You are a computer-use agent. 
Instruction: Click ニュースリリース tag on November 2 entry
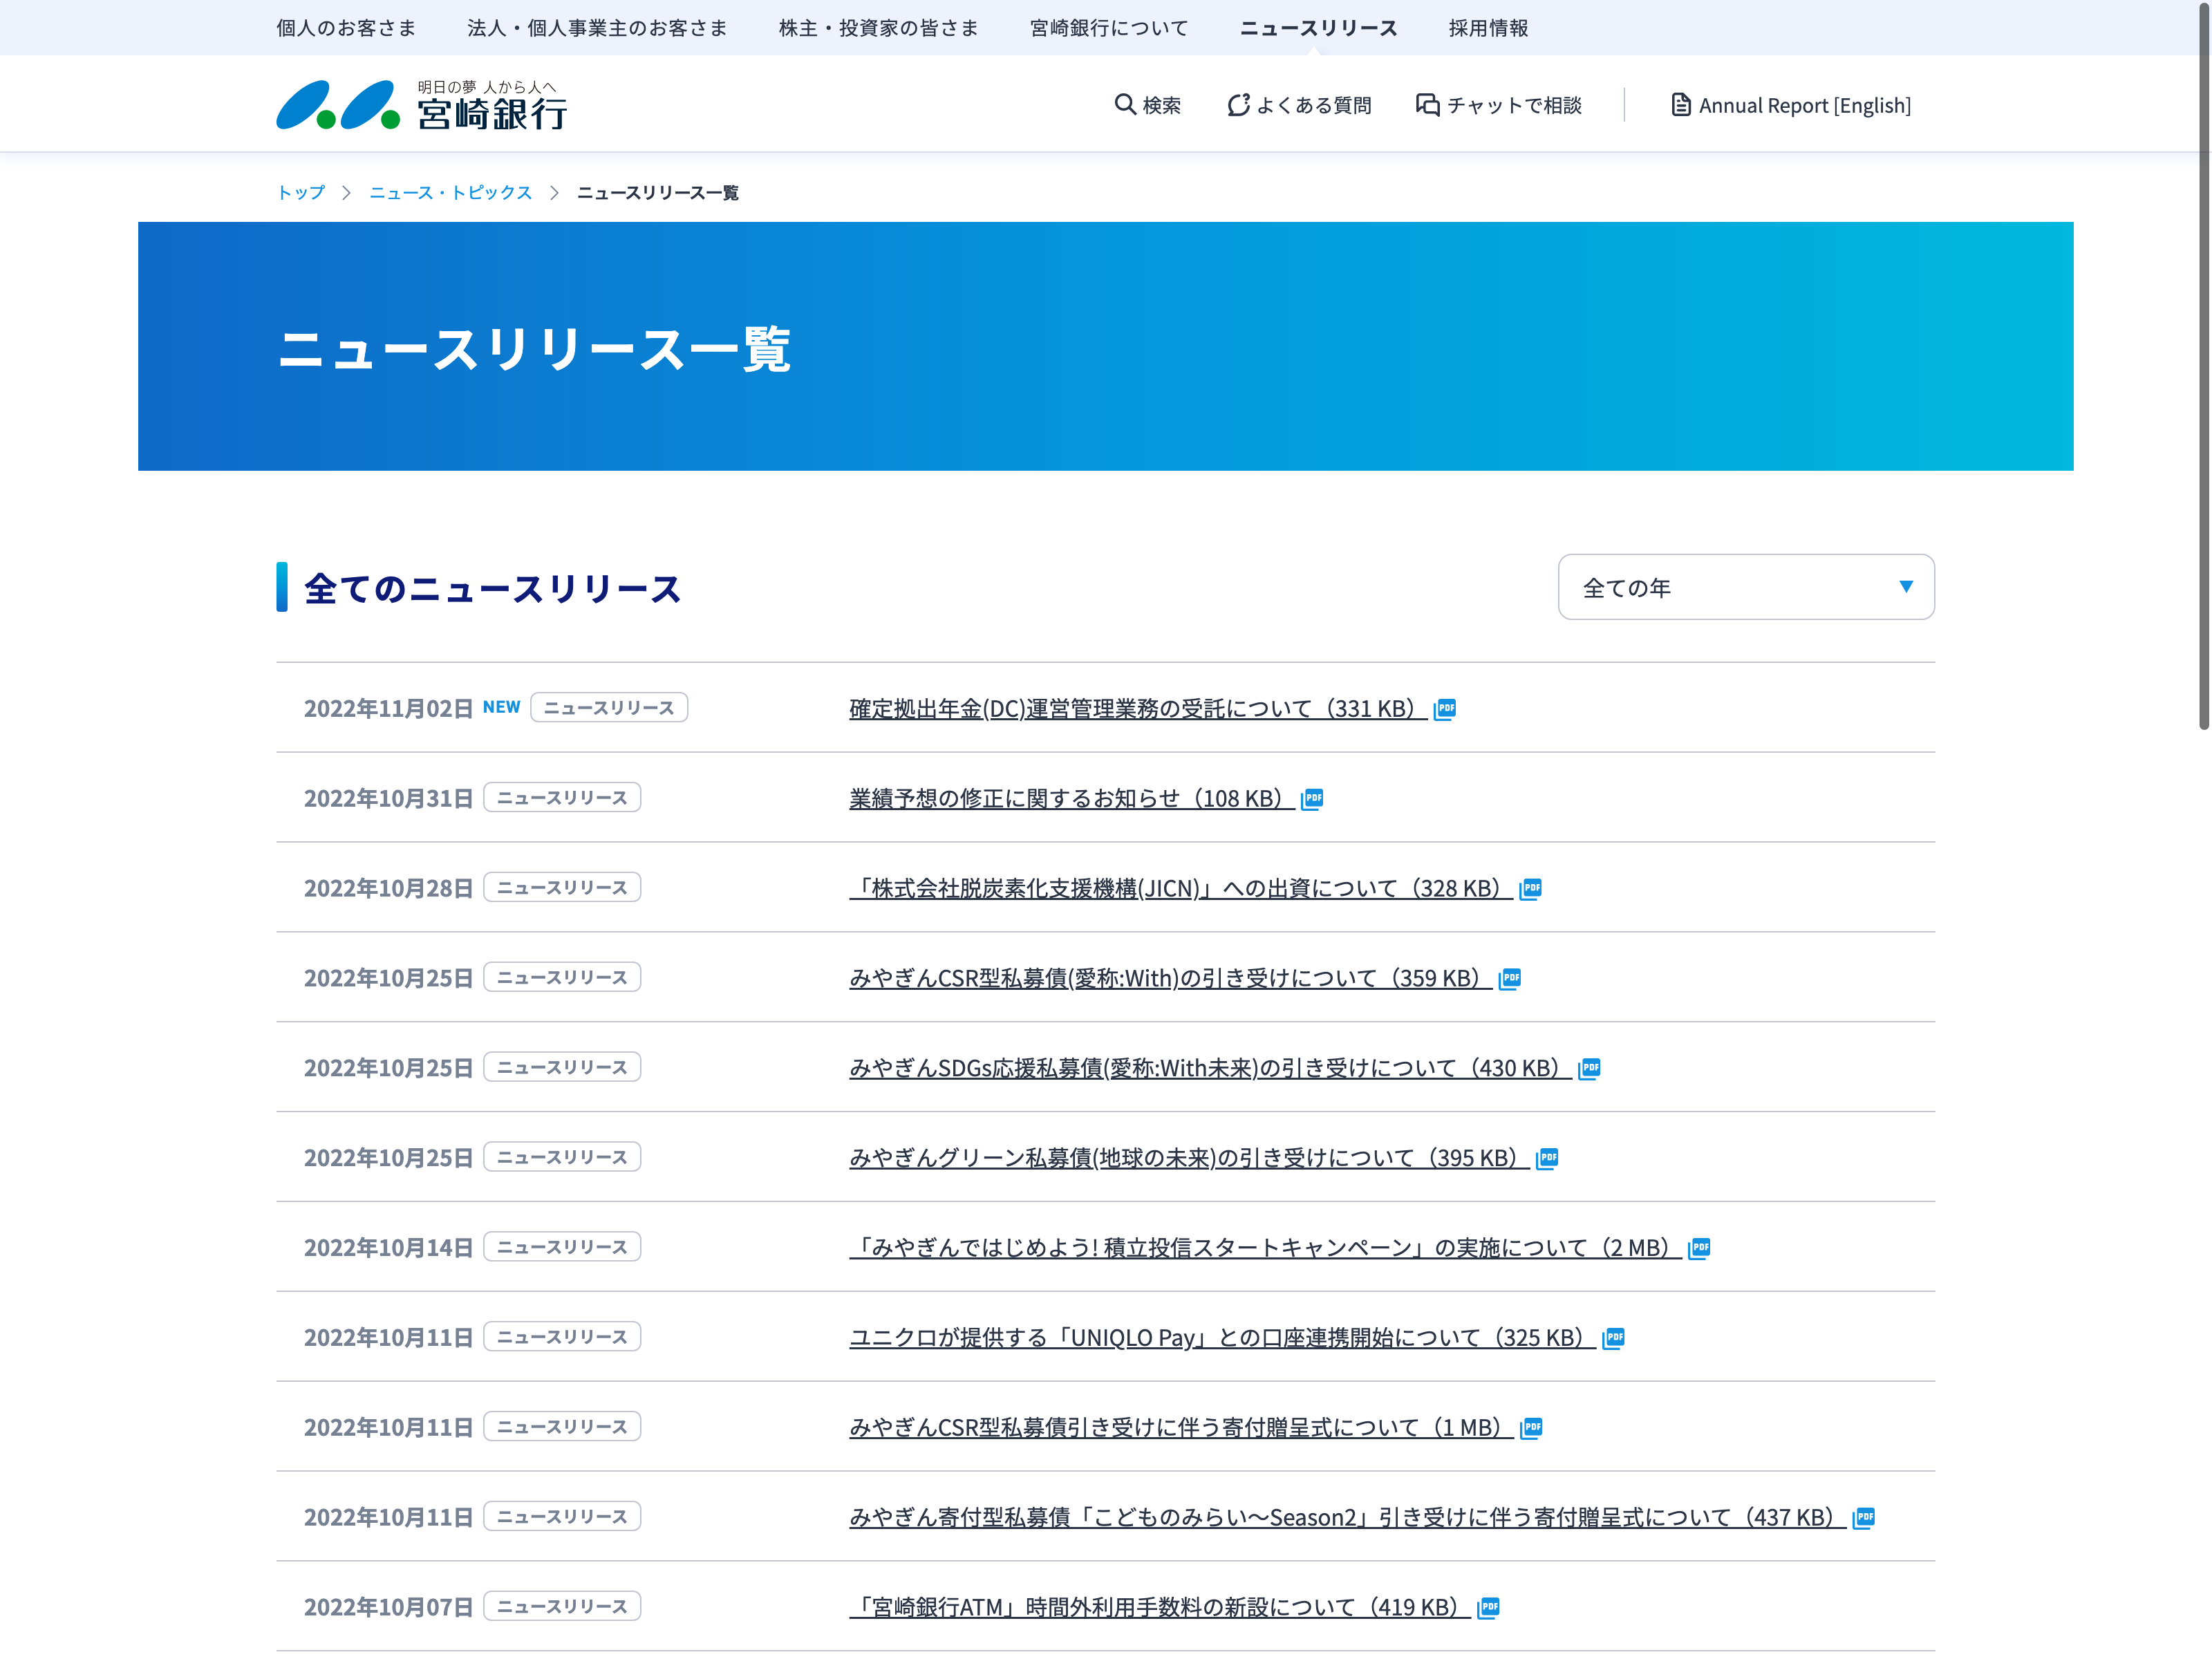[609, 708]
